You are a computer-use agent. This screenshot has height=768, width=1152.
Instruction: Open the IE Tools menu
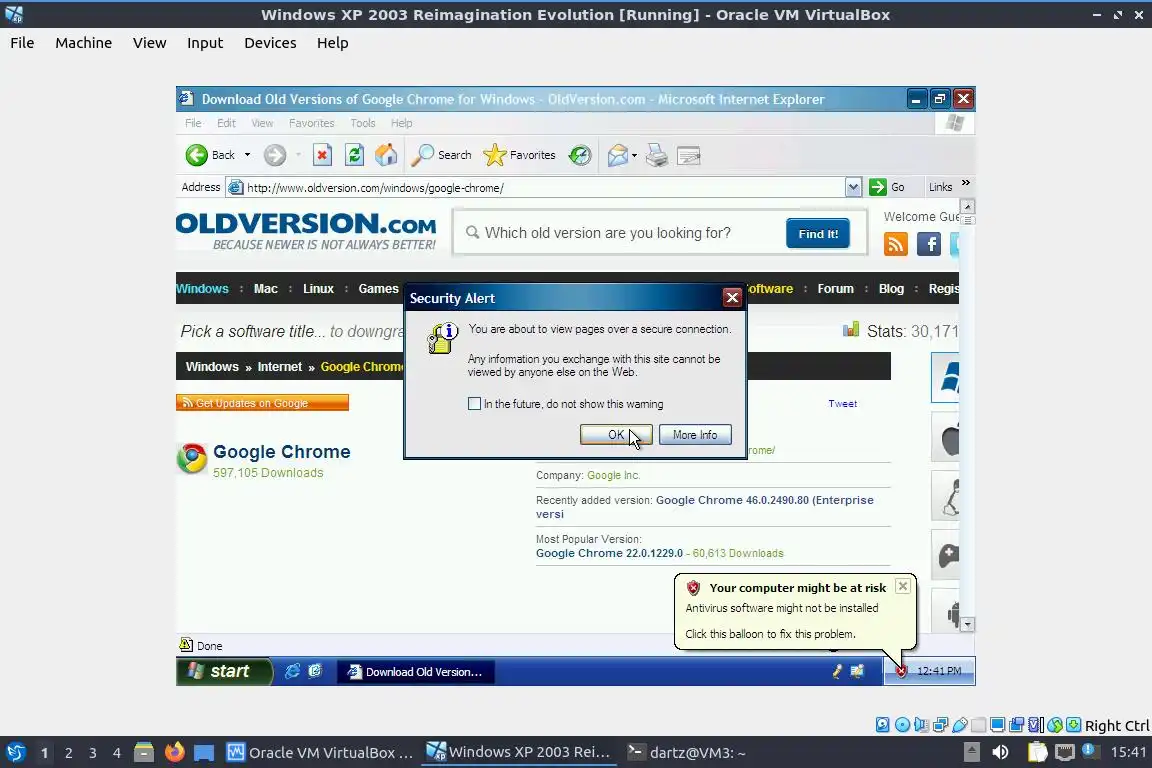point(363,123)
